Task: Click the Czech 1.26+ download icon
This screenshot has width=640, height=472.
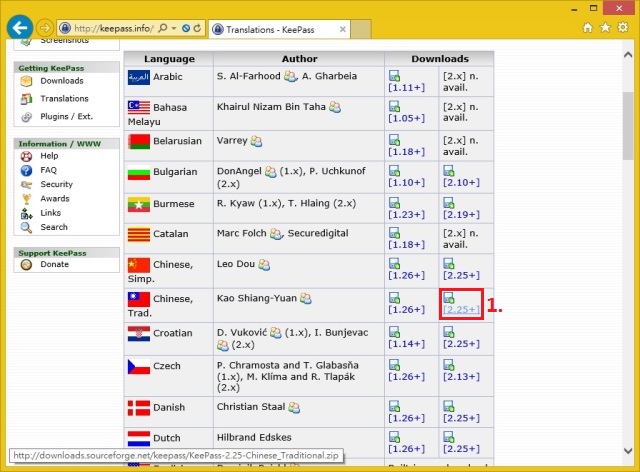Action: point(394,365)
